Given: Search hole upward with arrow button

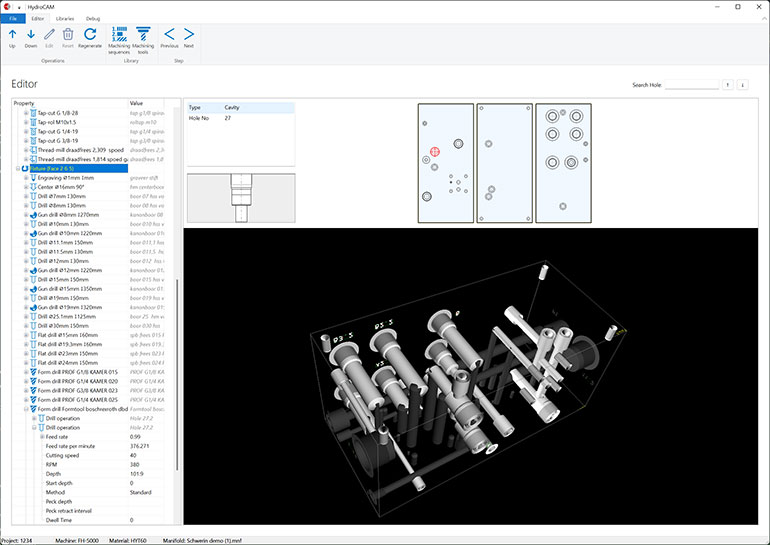Looking at the screenshot, I should (x=728, y=85).
